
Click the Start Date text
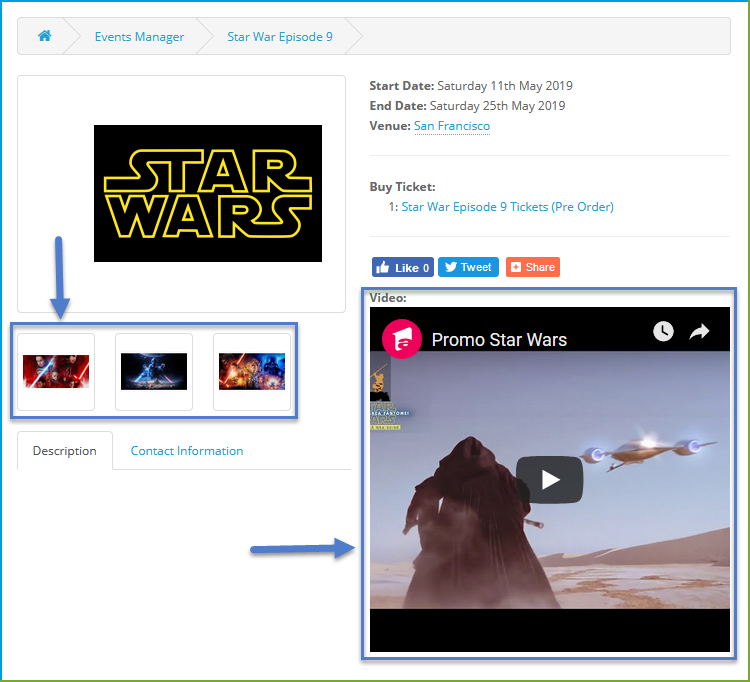click(x=471, y=86)
